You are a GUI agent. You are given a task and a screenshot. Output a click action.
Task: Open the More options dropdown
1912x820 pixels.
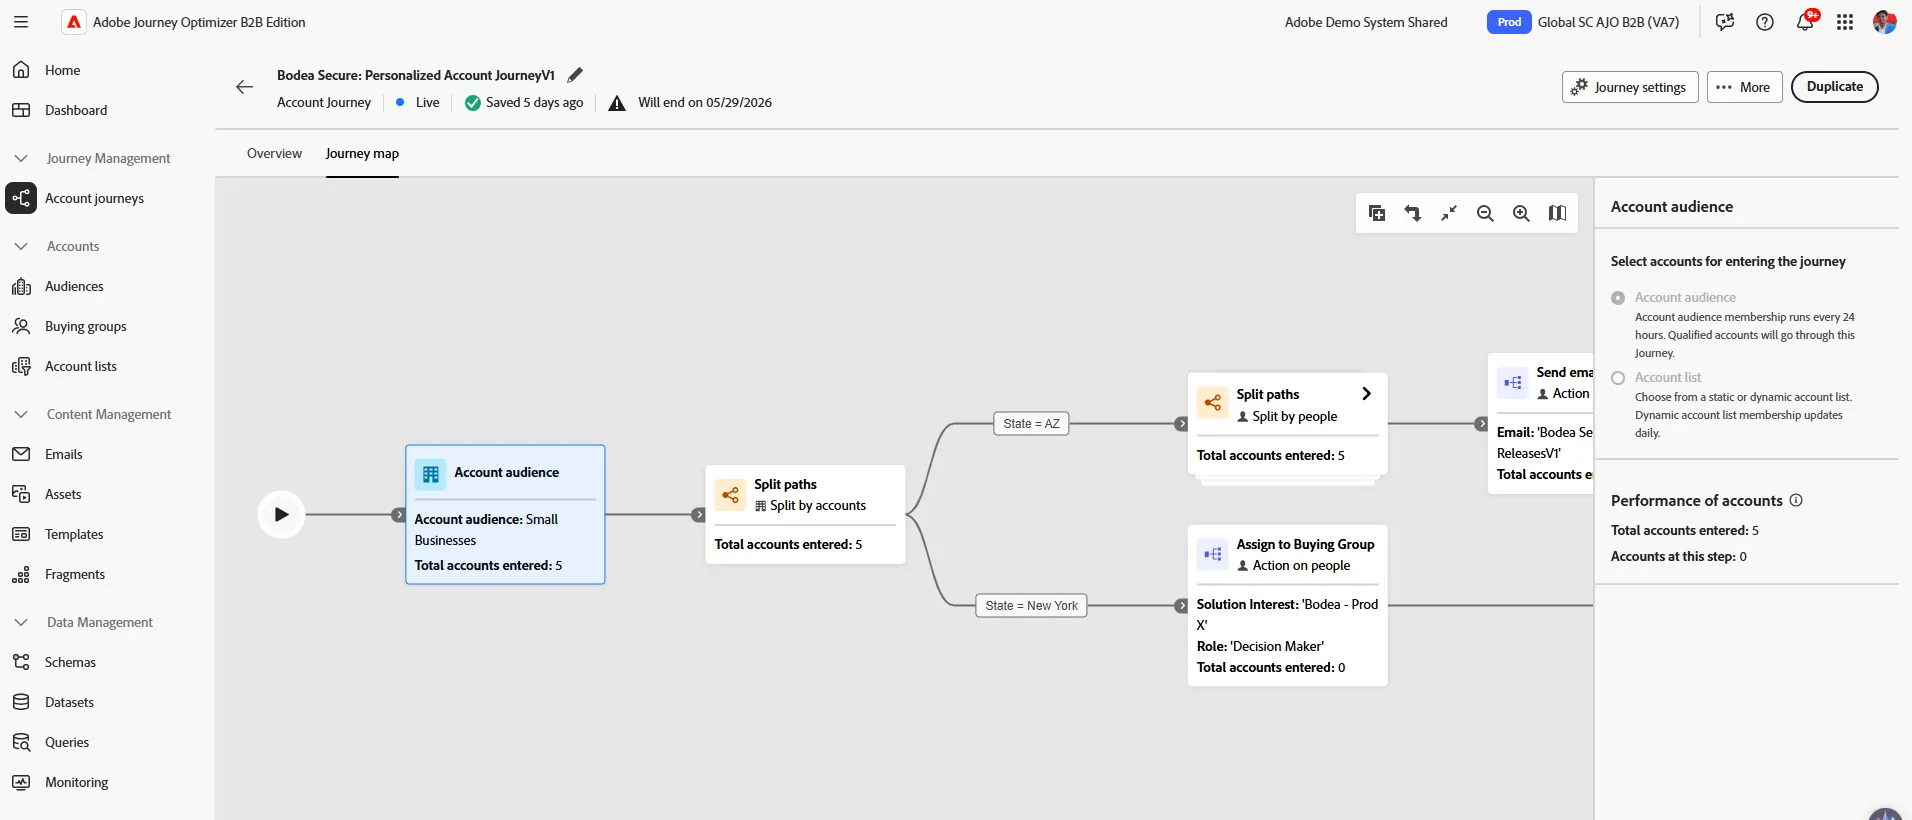pos(1744,87)
